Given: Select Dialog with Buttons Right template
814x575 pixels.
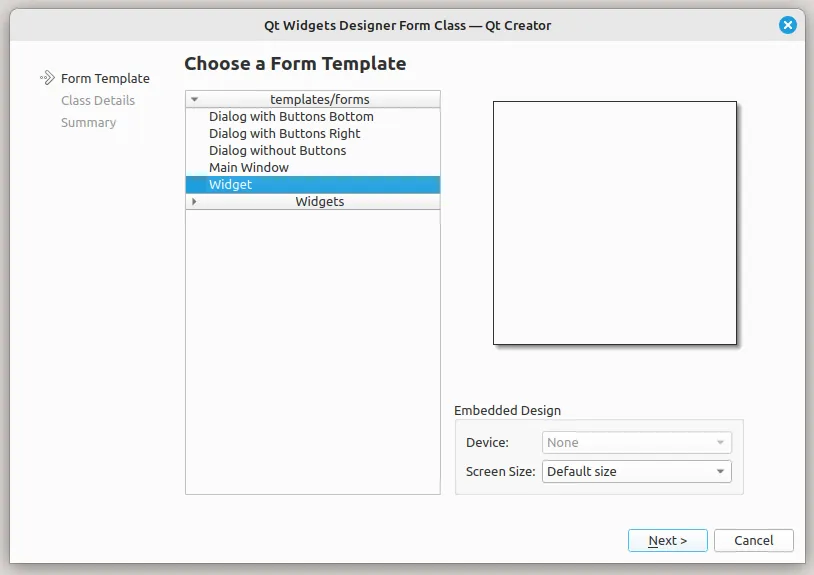Looking at the screenshot, I should click(313, 133).
